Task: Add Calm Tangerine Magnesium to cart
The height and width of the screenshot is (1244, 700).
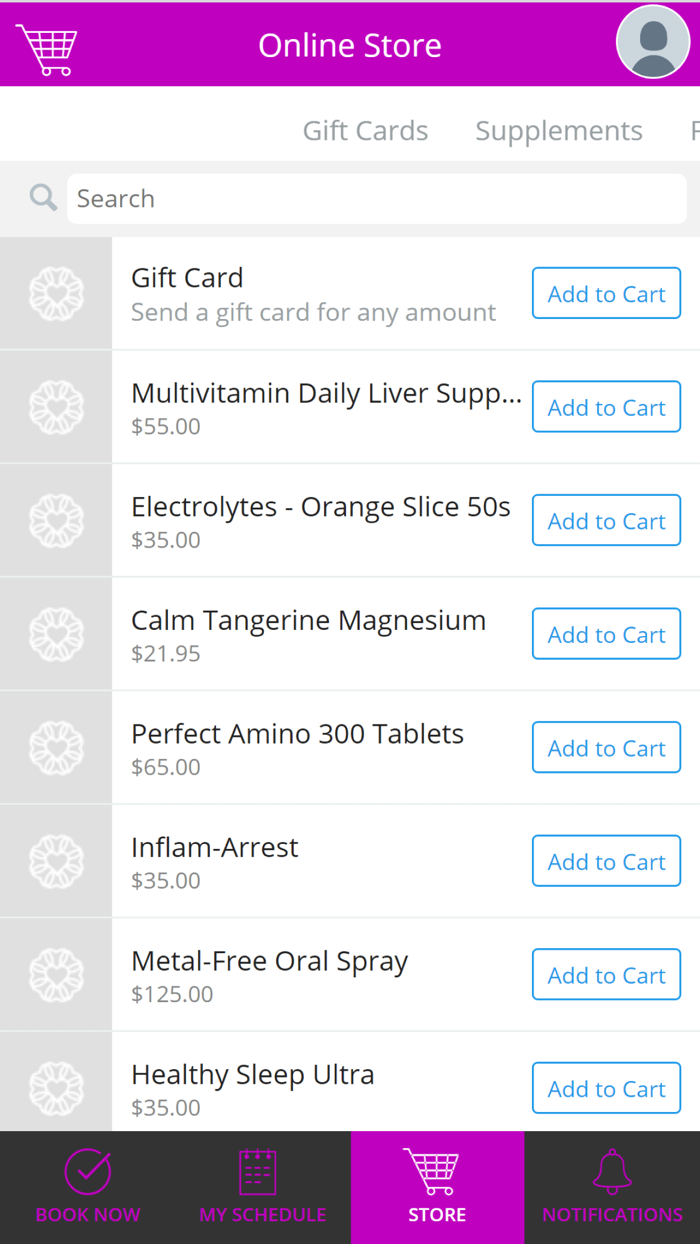Action: coord(606,634)
